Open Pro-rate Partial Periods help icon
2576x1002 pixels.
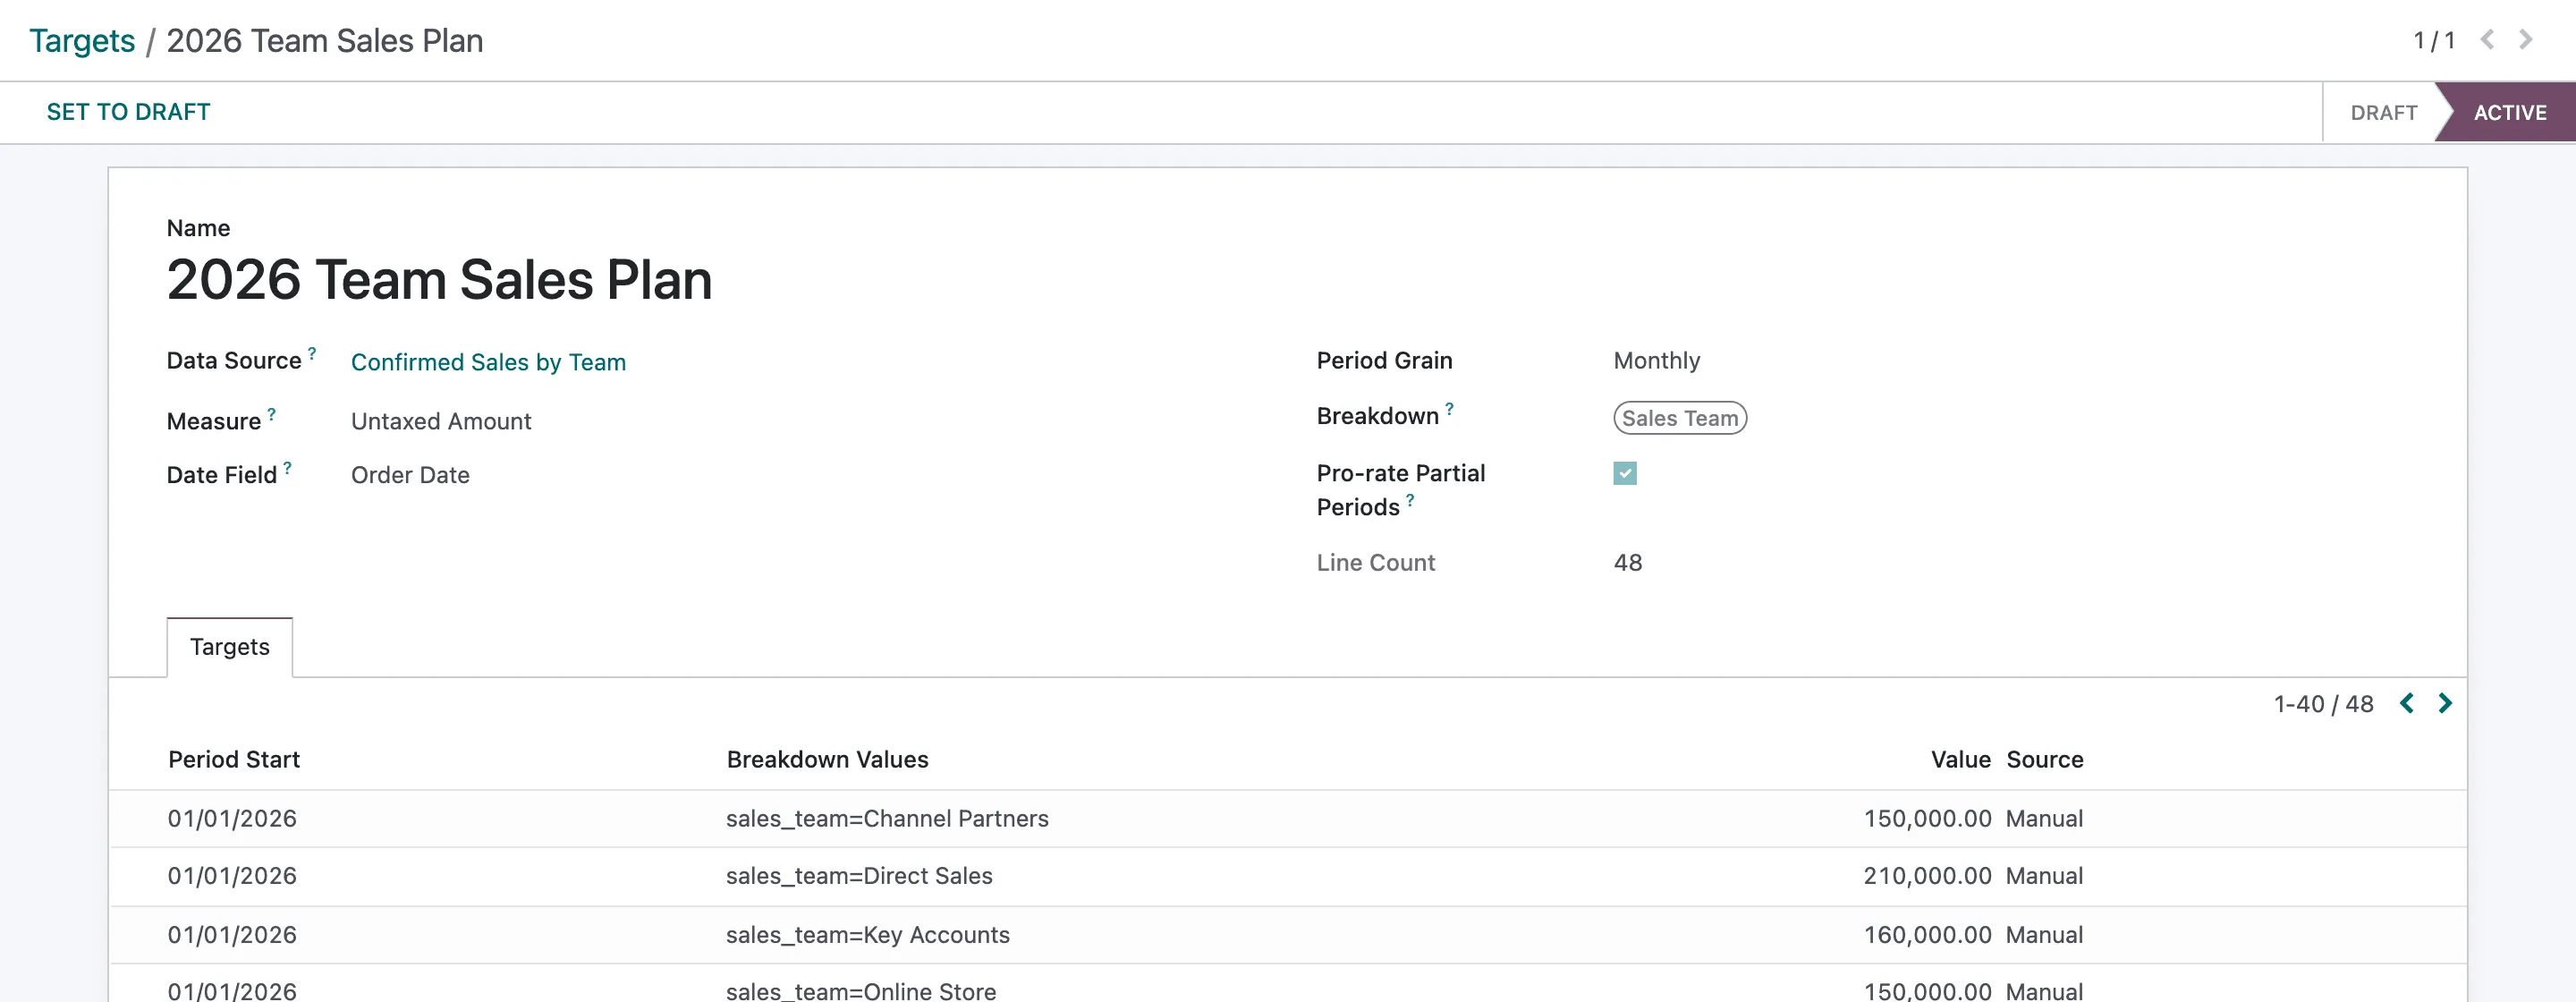[1410, 500]
